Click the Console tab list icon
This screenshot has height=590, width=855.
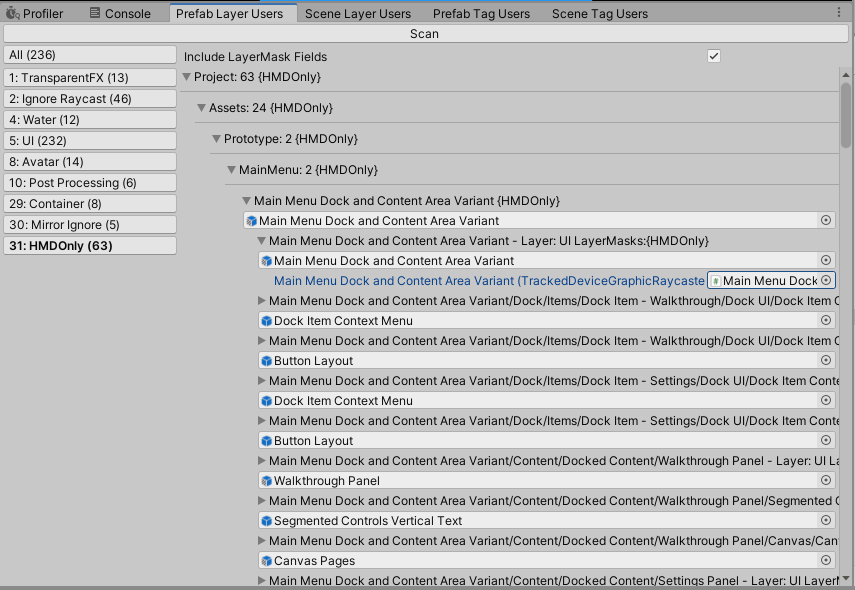pos(95,13)
